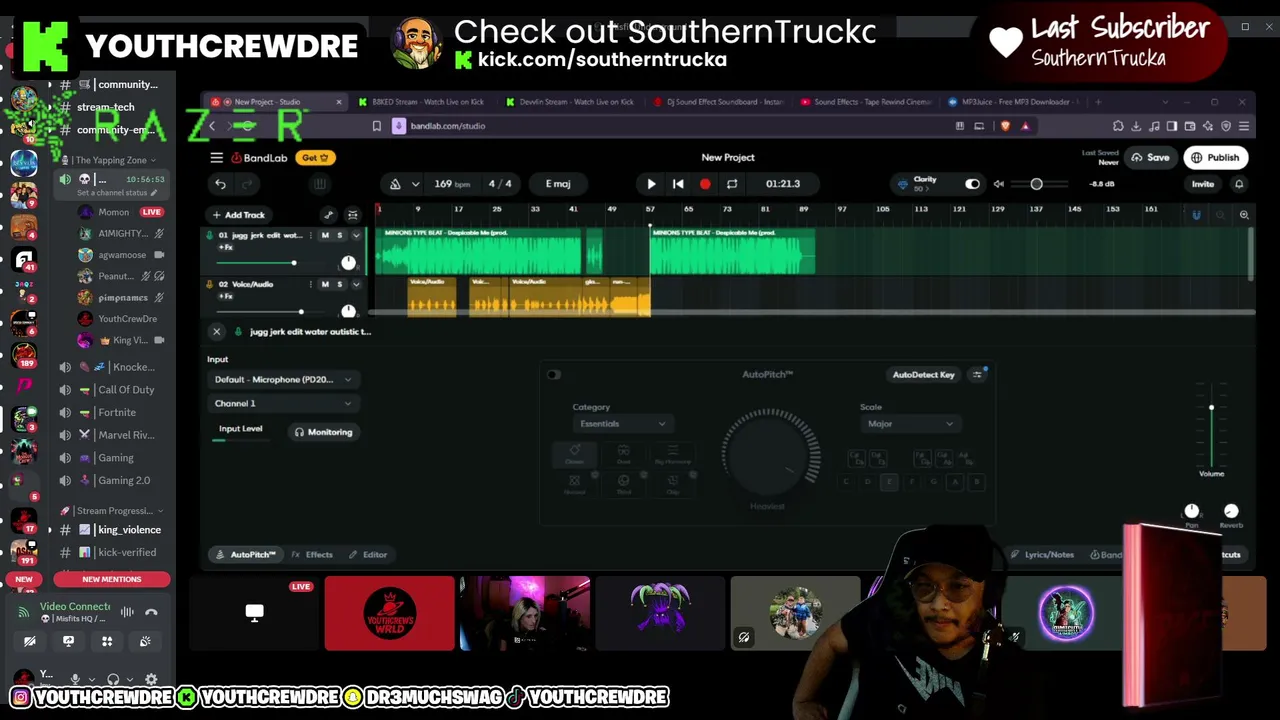Screen dimensions: 1280x720
Task: Switch to the Editor tab
Action: click(368, 555)
